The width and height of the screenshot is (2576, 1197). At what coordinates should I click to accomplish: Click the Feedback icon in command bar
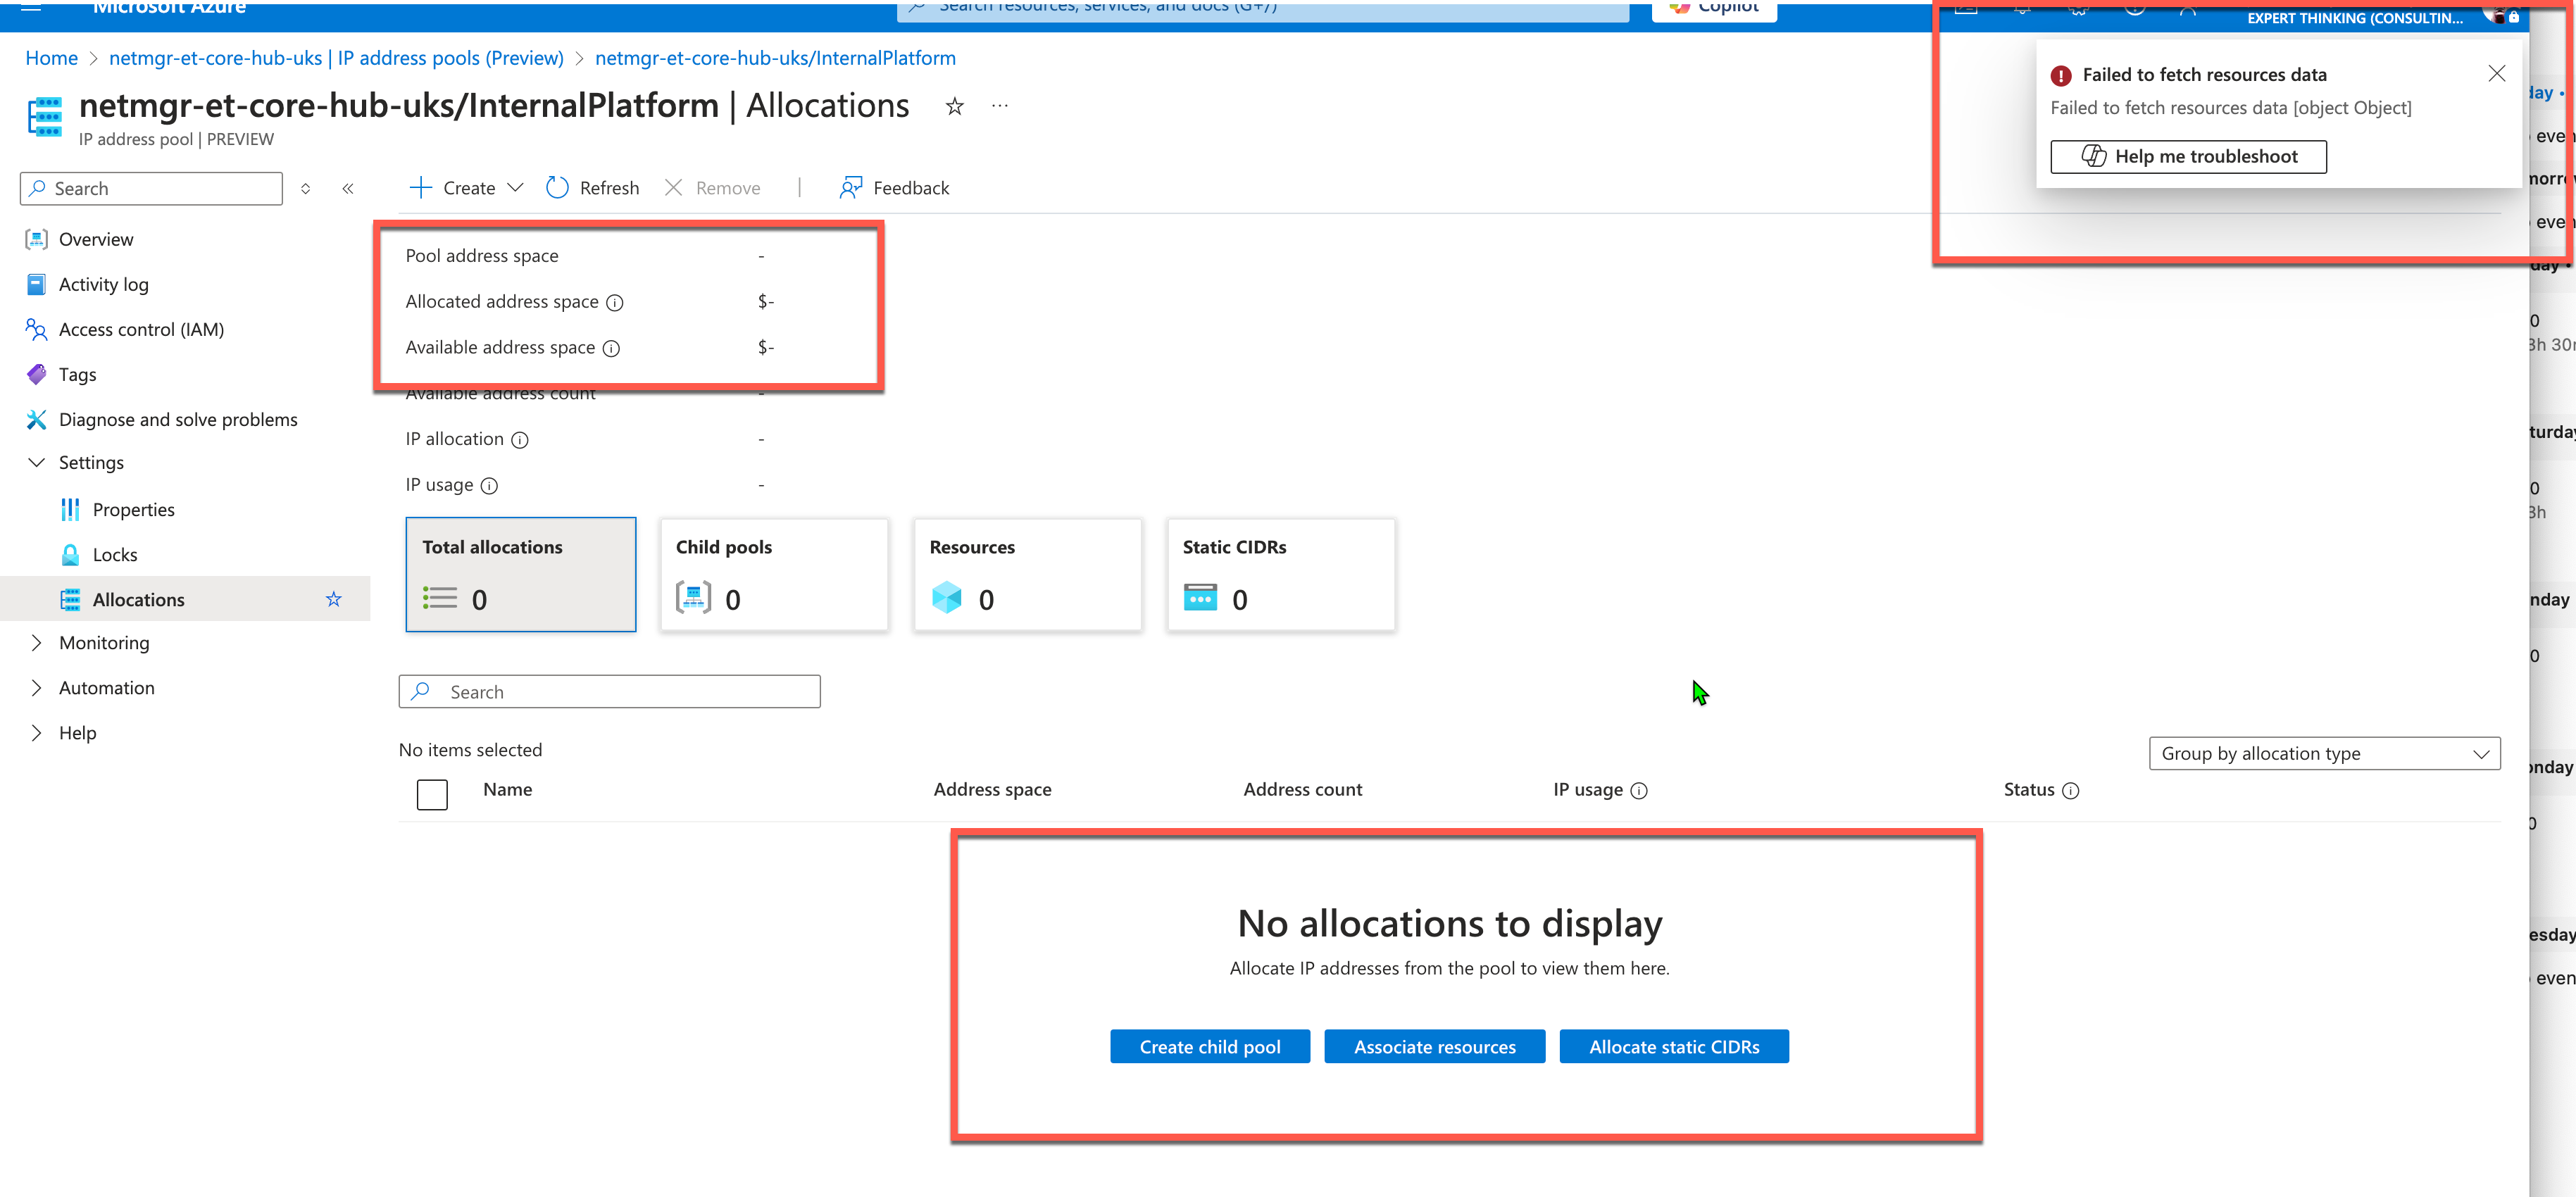pos(850,188)
